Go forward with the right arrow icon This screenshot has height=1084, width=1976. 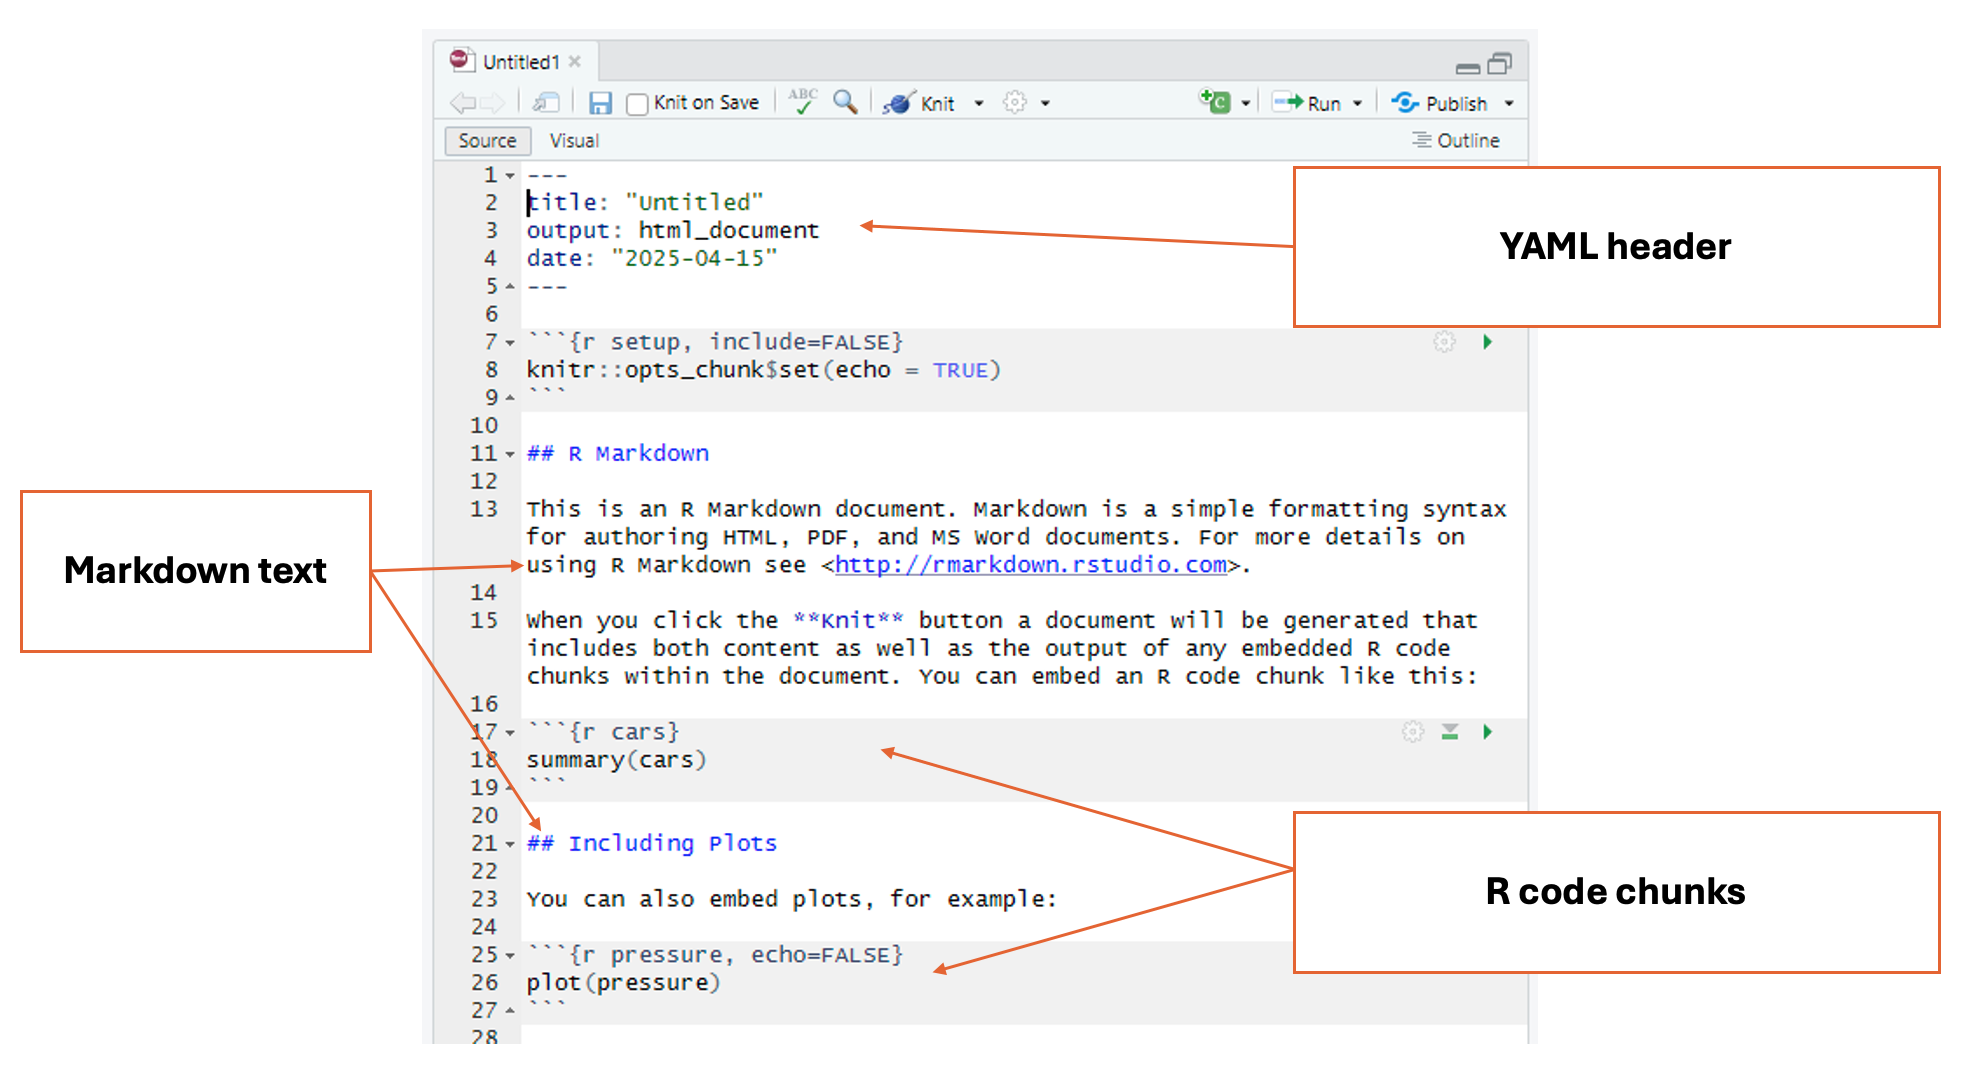[x=492, y=103]
